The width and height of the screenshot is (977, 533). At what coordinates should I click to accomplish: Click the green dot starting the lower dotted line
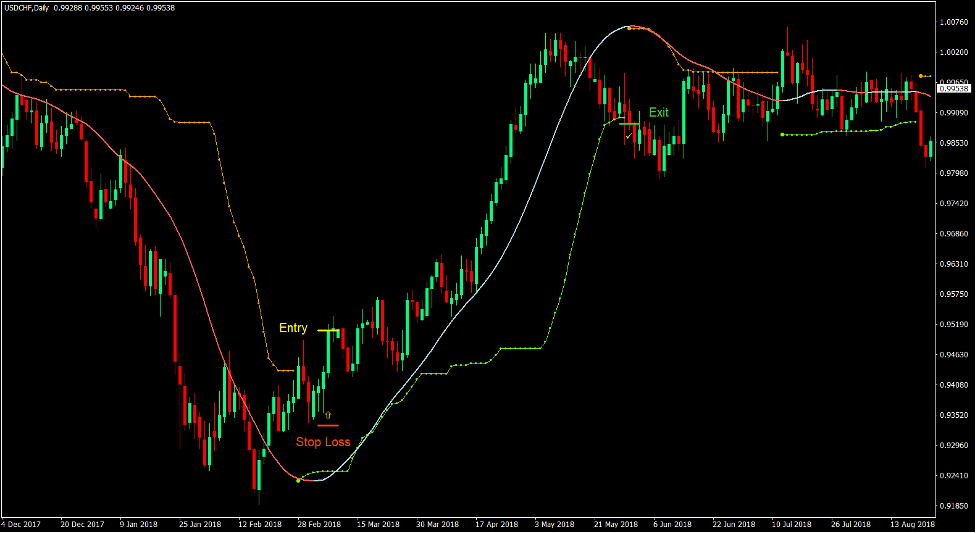click(782, 134)
